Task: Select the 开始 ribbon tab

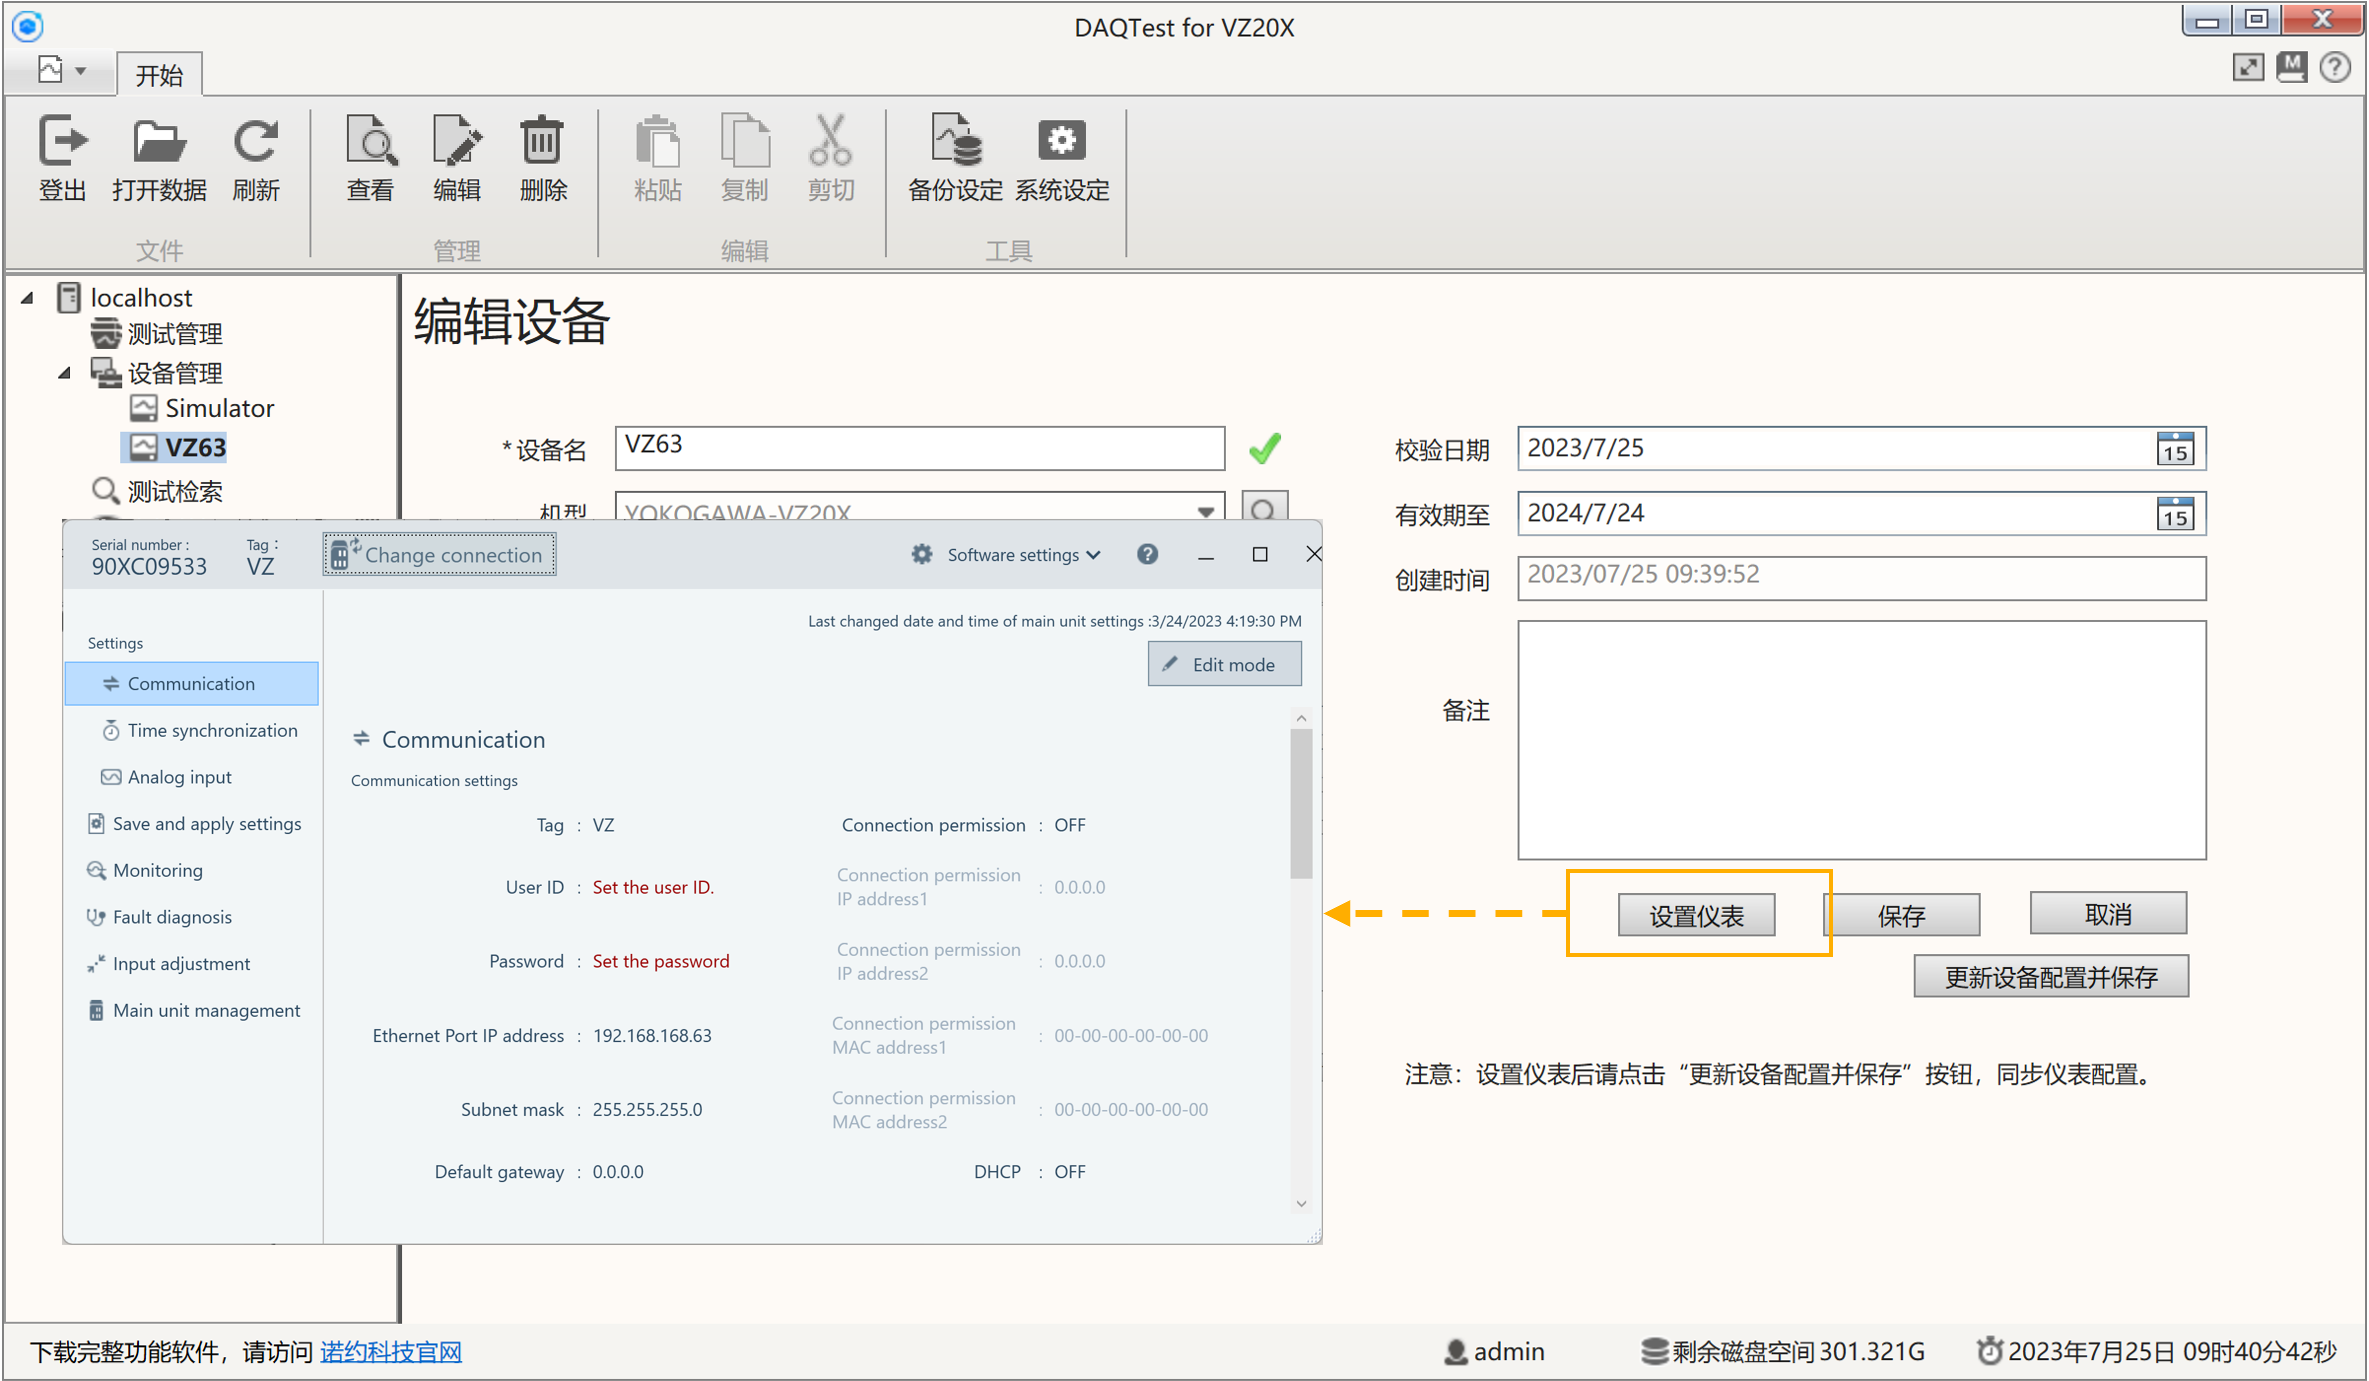Action: coord(159,75)
